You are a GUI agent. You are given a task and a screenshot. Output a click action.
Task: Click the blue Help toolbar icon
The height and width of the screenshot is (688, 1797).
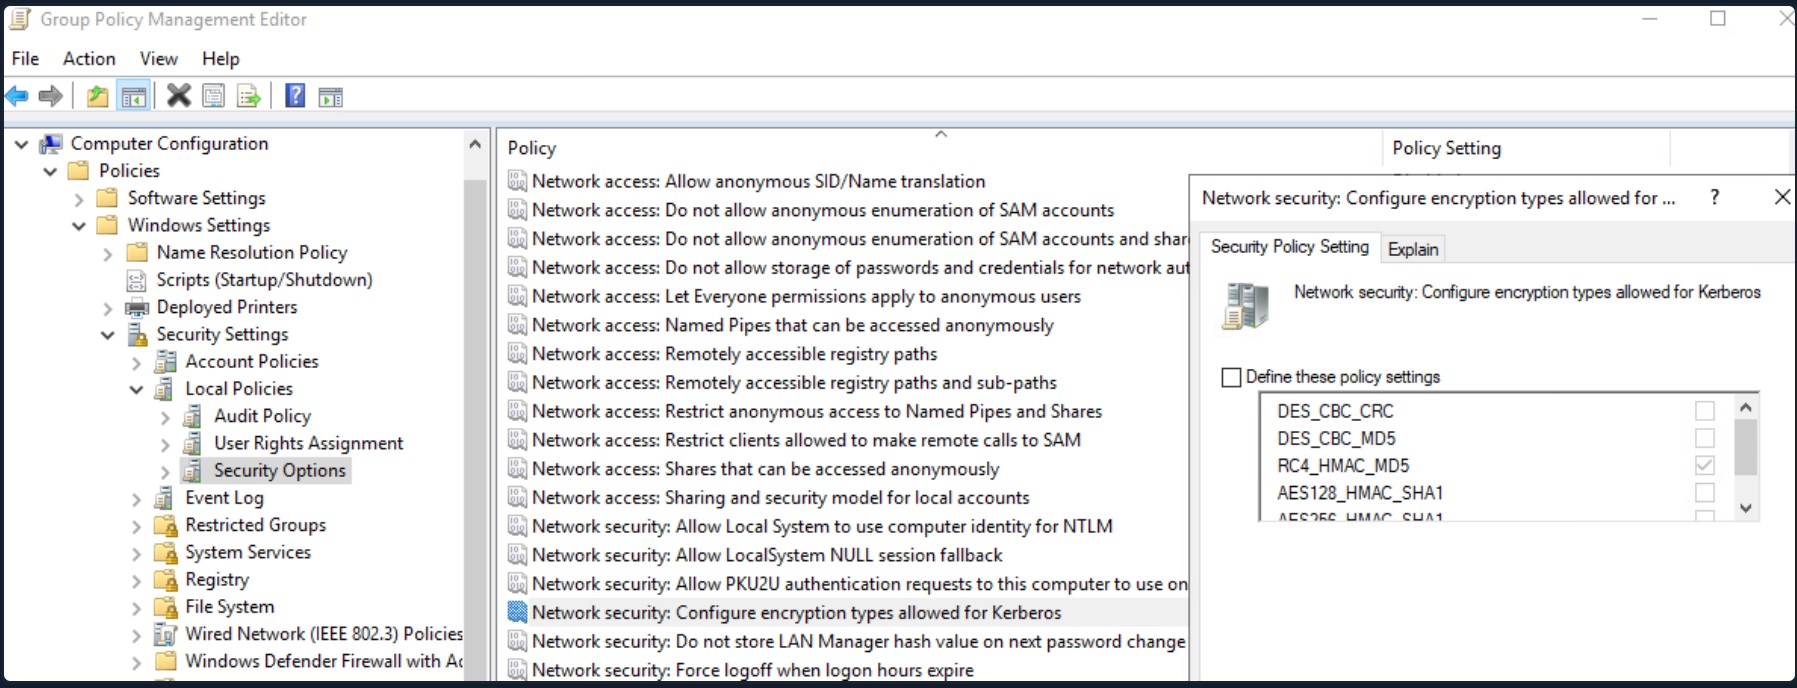[295, 96]
